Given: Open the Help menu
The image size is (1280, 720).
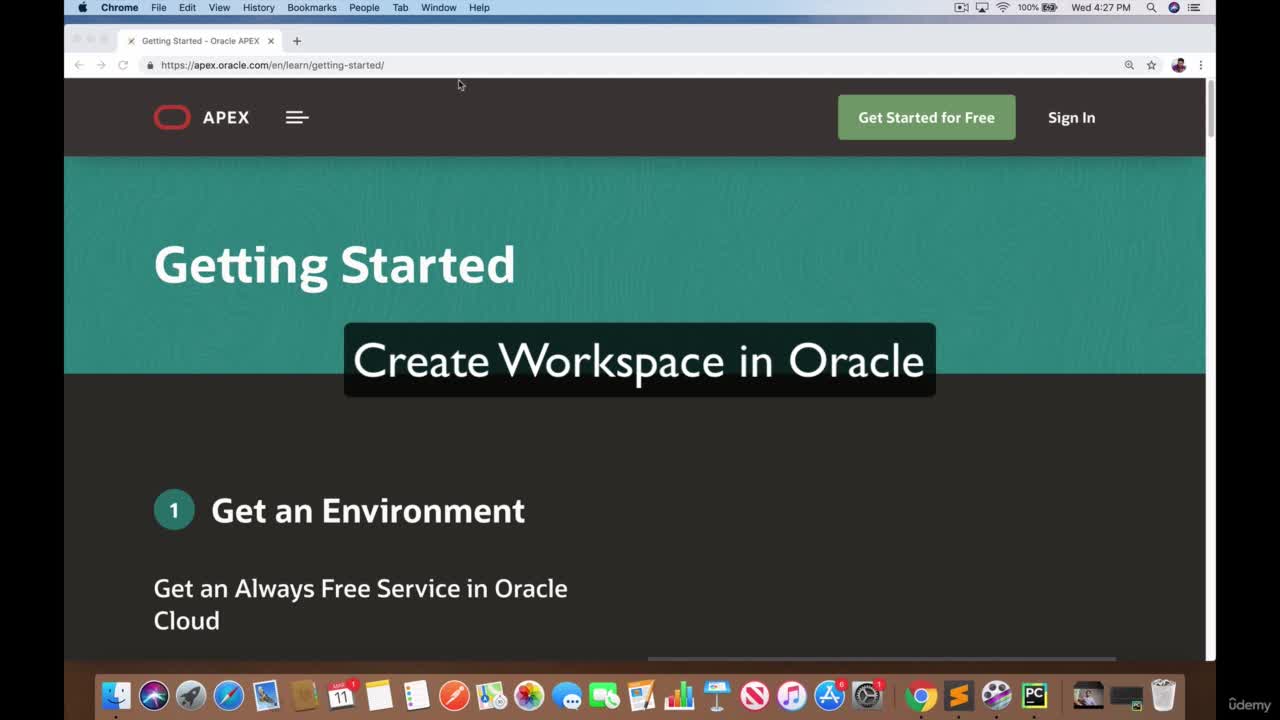Looking at the screenshot, I should click(x=479, y=7).
